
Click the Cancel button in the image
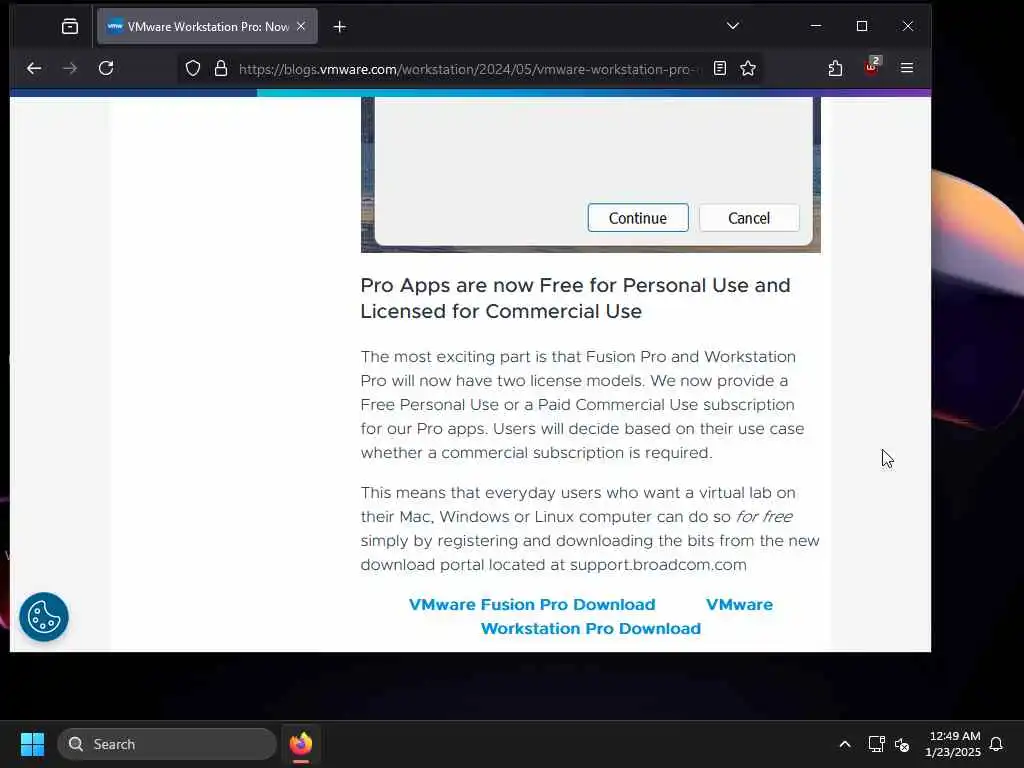[749, 218]
